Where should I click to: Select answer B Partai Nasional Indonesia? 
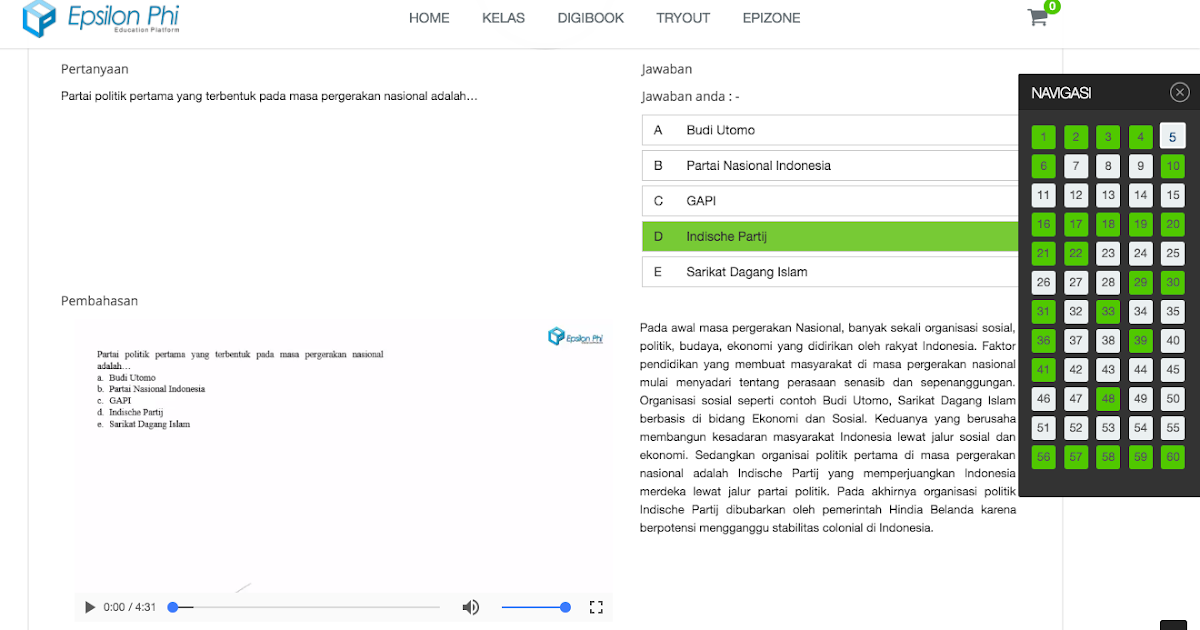click(830, 166)
